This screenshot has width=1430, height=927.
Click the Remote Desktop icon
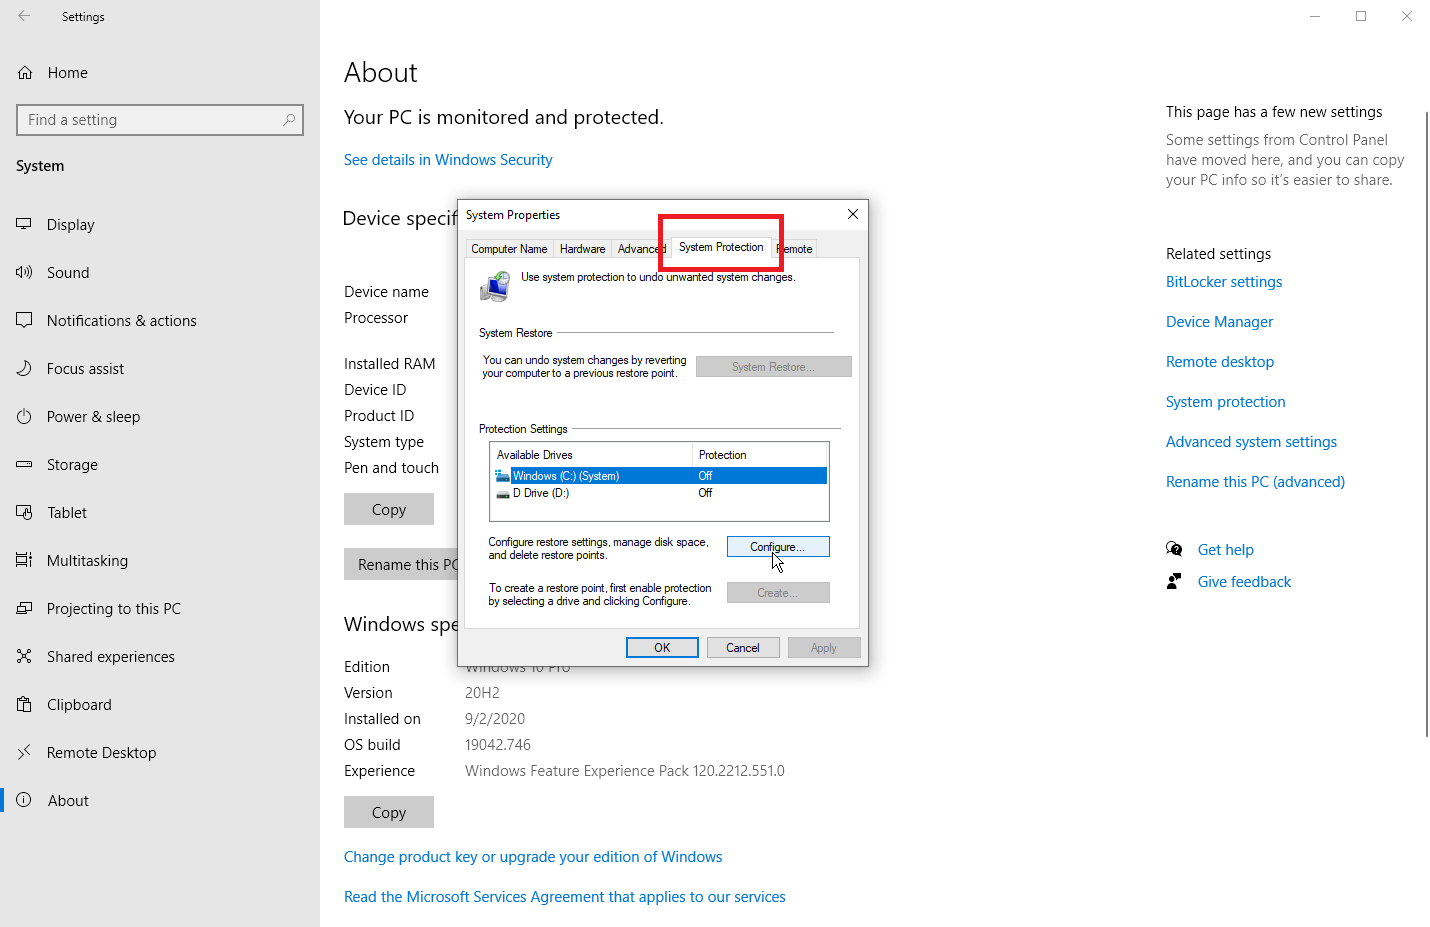click(x=24, y=752)
